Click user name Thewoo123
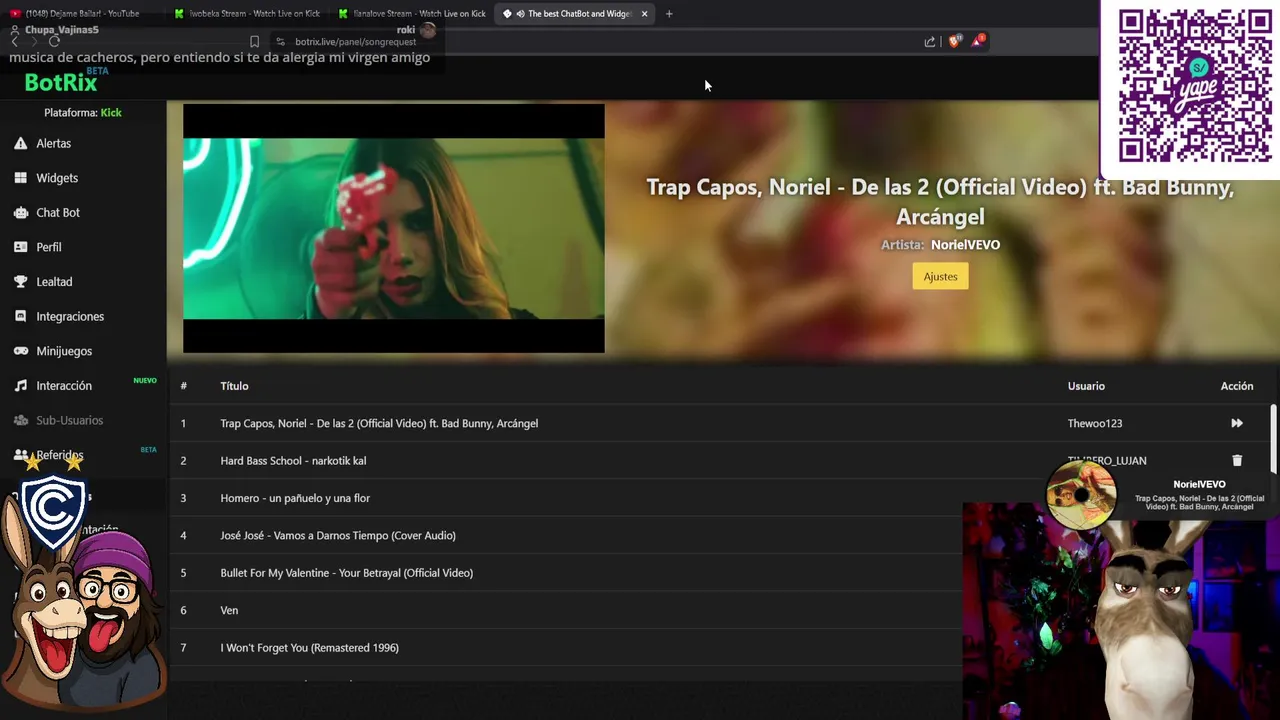This screenshot has width=1280, height=720. 1095,423
